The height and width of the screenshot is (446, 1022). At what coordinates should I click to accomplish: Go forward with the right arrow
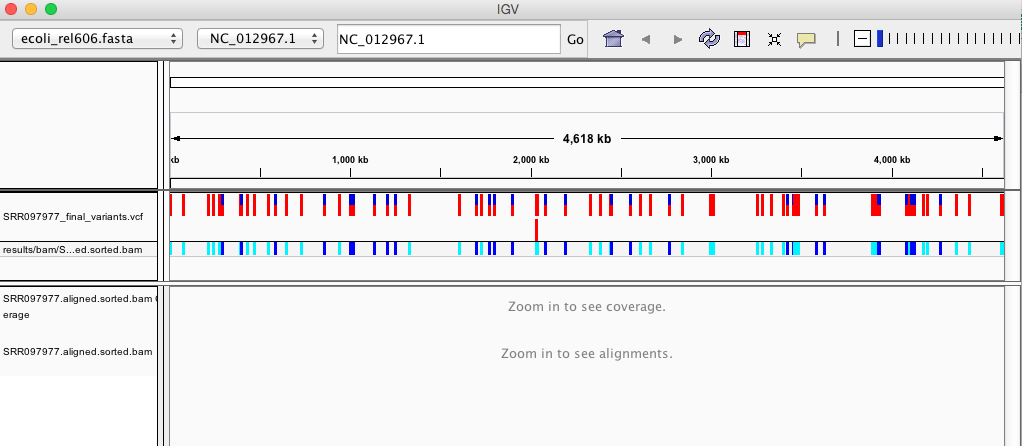tap(678, 39)
